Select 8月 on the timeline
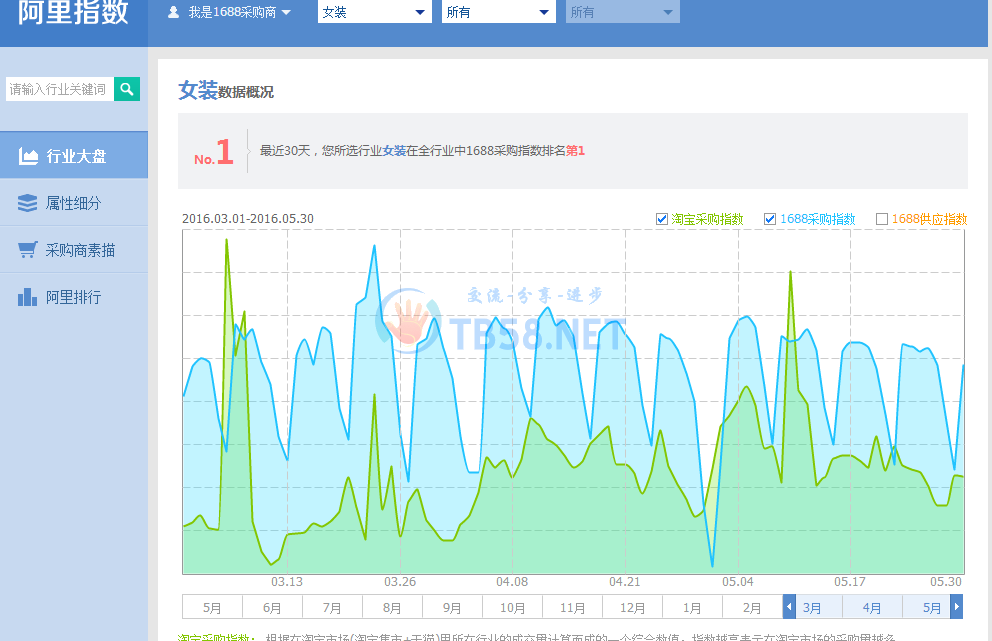 (x=392, y=607)
